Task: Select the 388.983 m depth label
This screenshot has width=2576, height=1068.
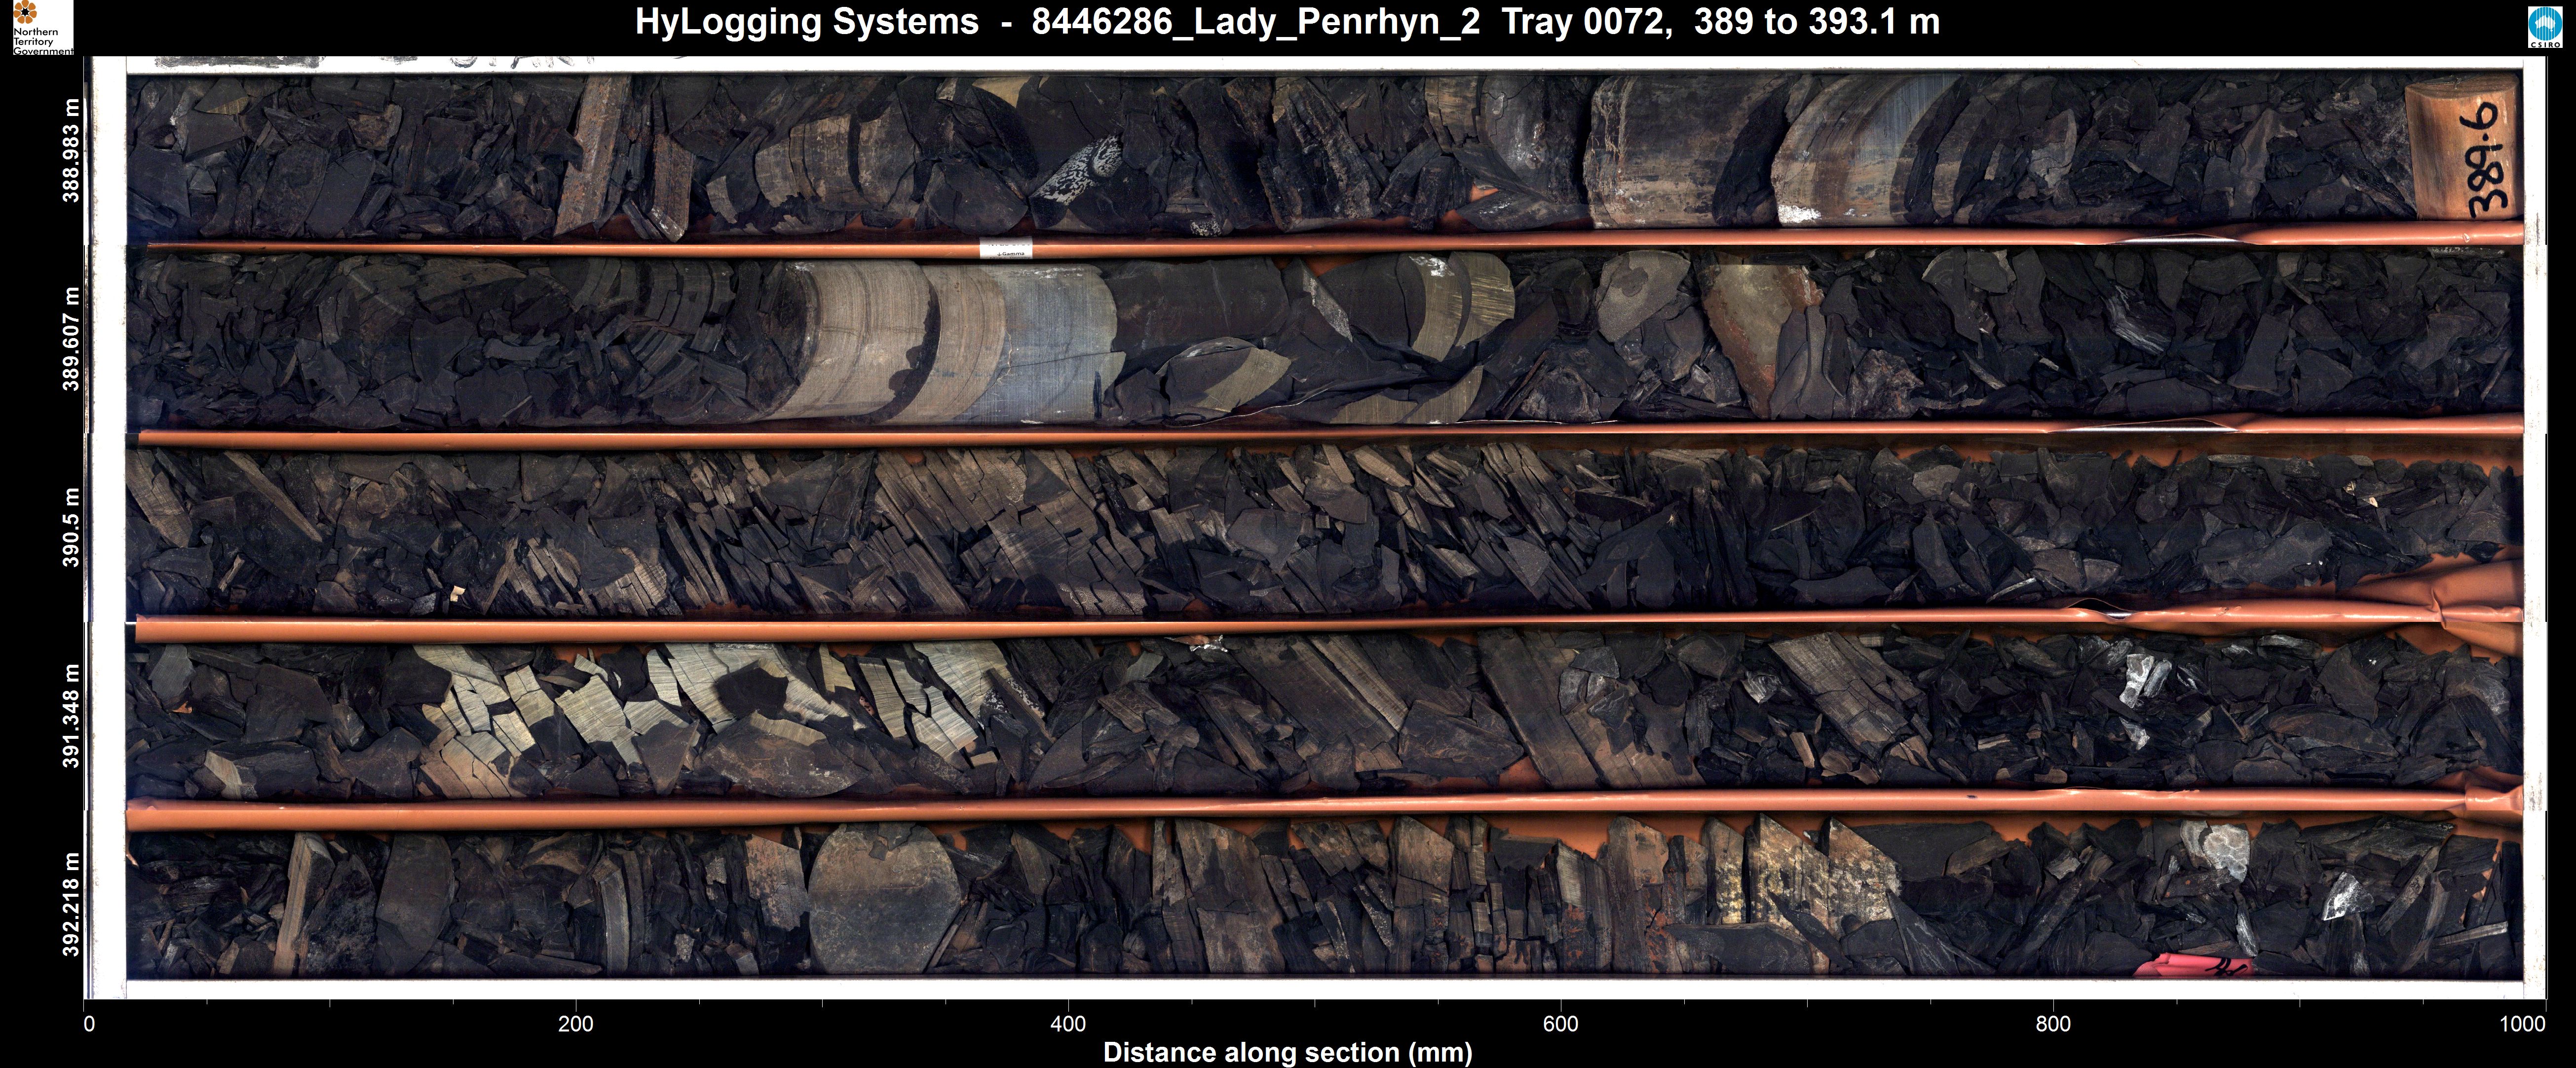Action: (71, 150)
